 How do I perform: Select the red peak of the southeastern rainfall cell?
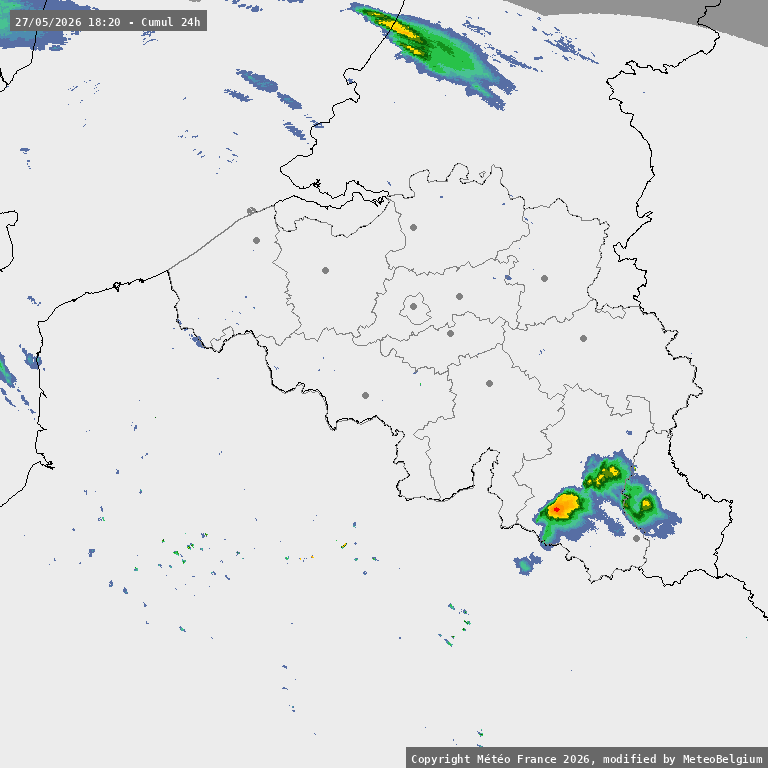click(x=556, y=509)
